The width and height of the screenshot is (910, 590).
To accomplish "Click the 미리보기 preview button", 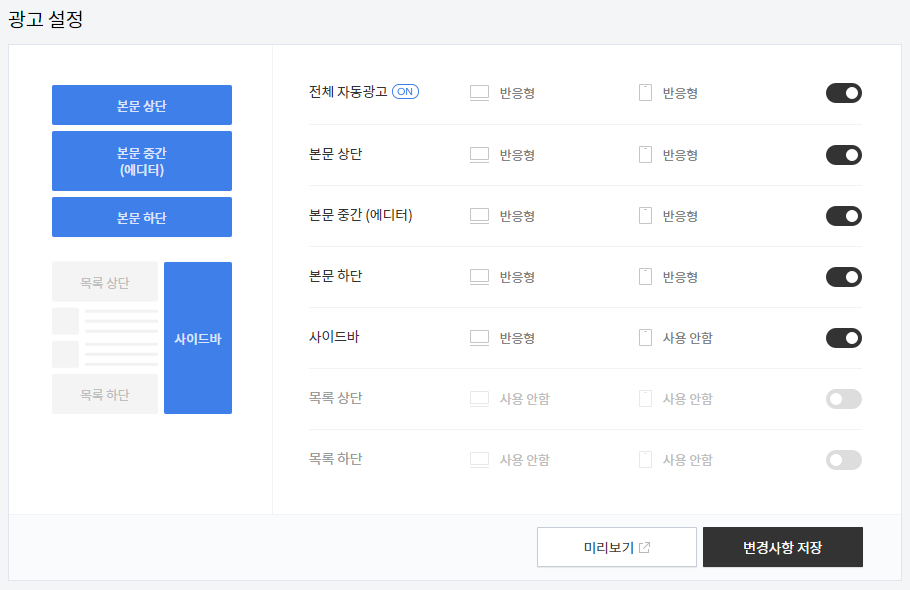I will (x=616, y=547).
